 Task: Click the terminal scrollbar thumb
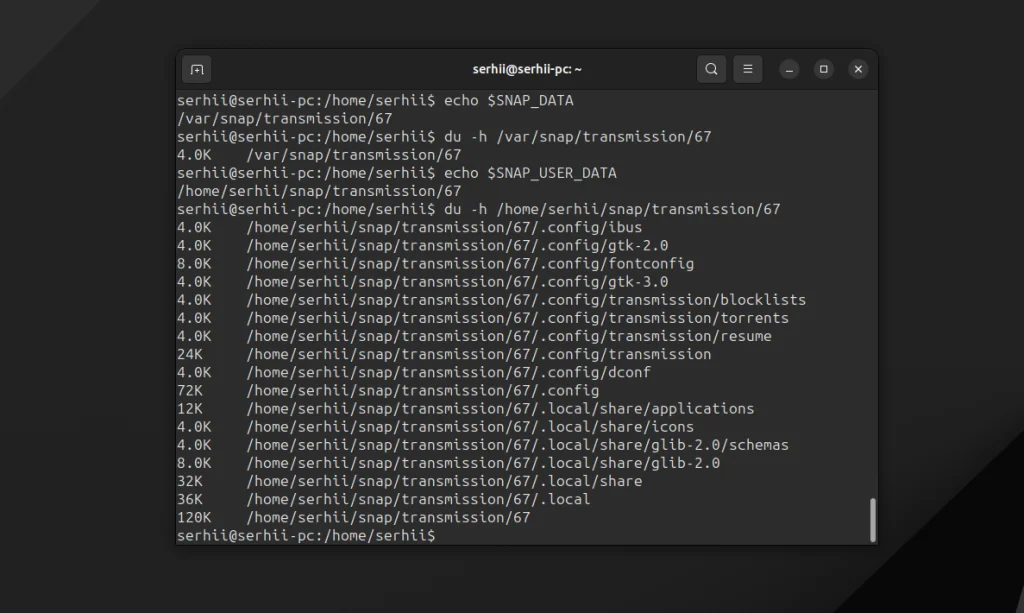pyautogui.click(x=872, y=519)
